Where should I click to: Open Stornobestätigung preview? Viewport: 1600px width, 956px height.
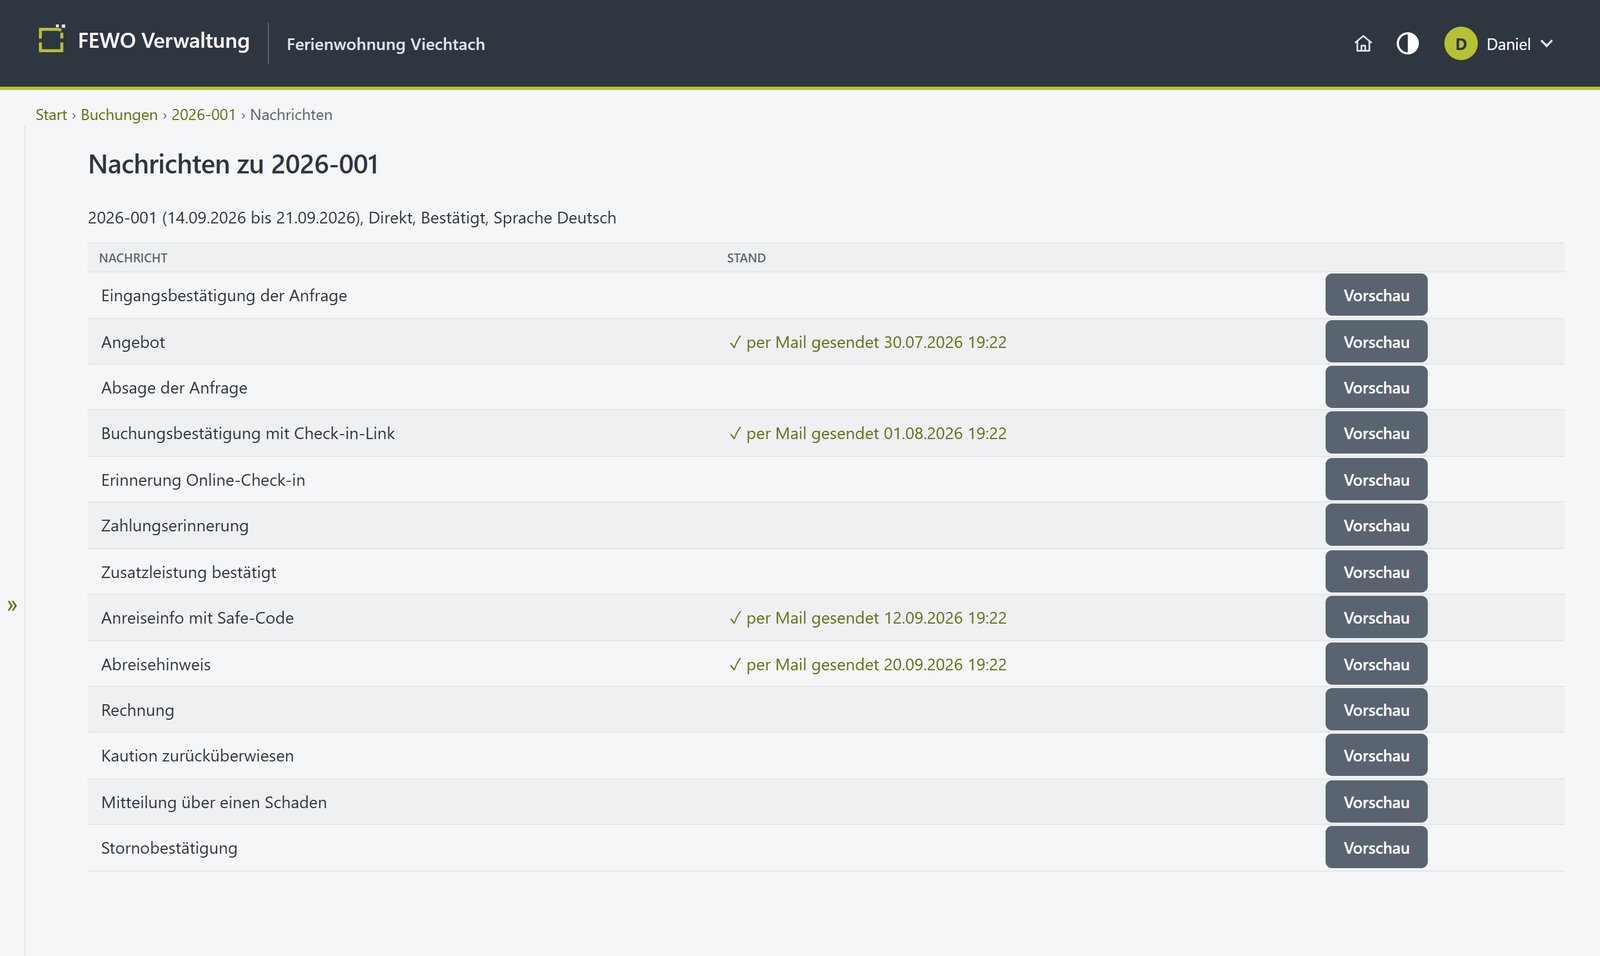[x=1376, y=848]
